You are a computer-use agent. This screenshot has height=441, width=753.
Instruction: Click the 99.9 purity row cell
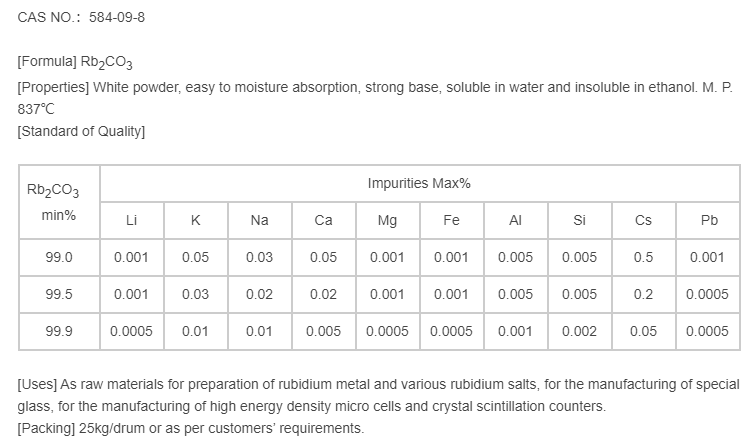pyautogui.click(x=59, y=331)
